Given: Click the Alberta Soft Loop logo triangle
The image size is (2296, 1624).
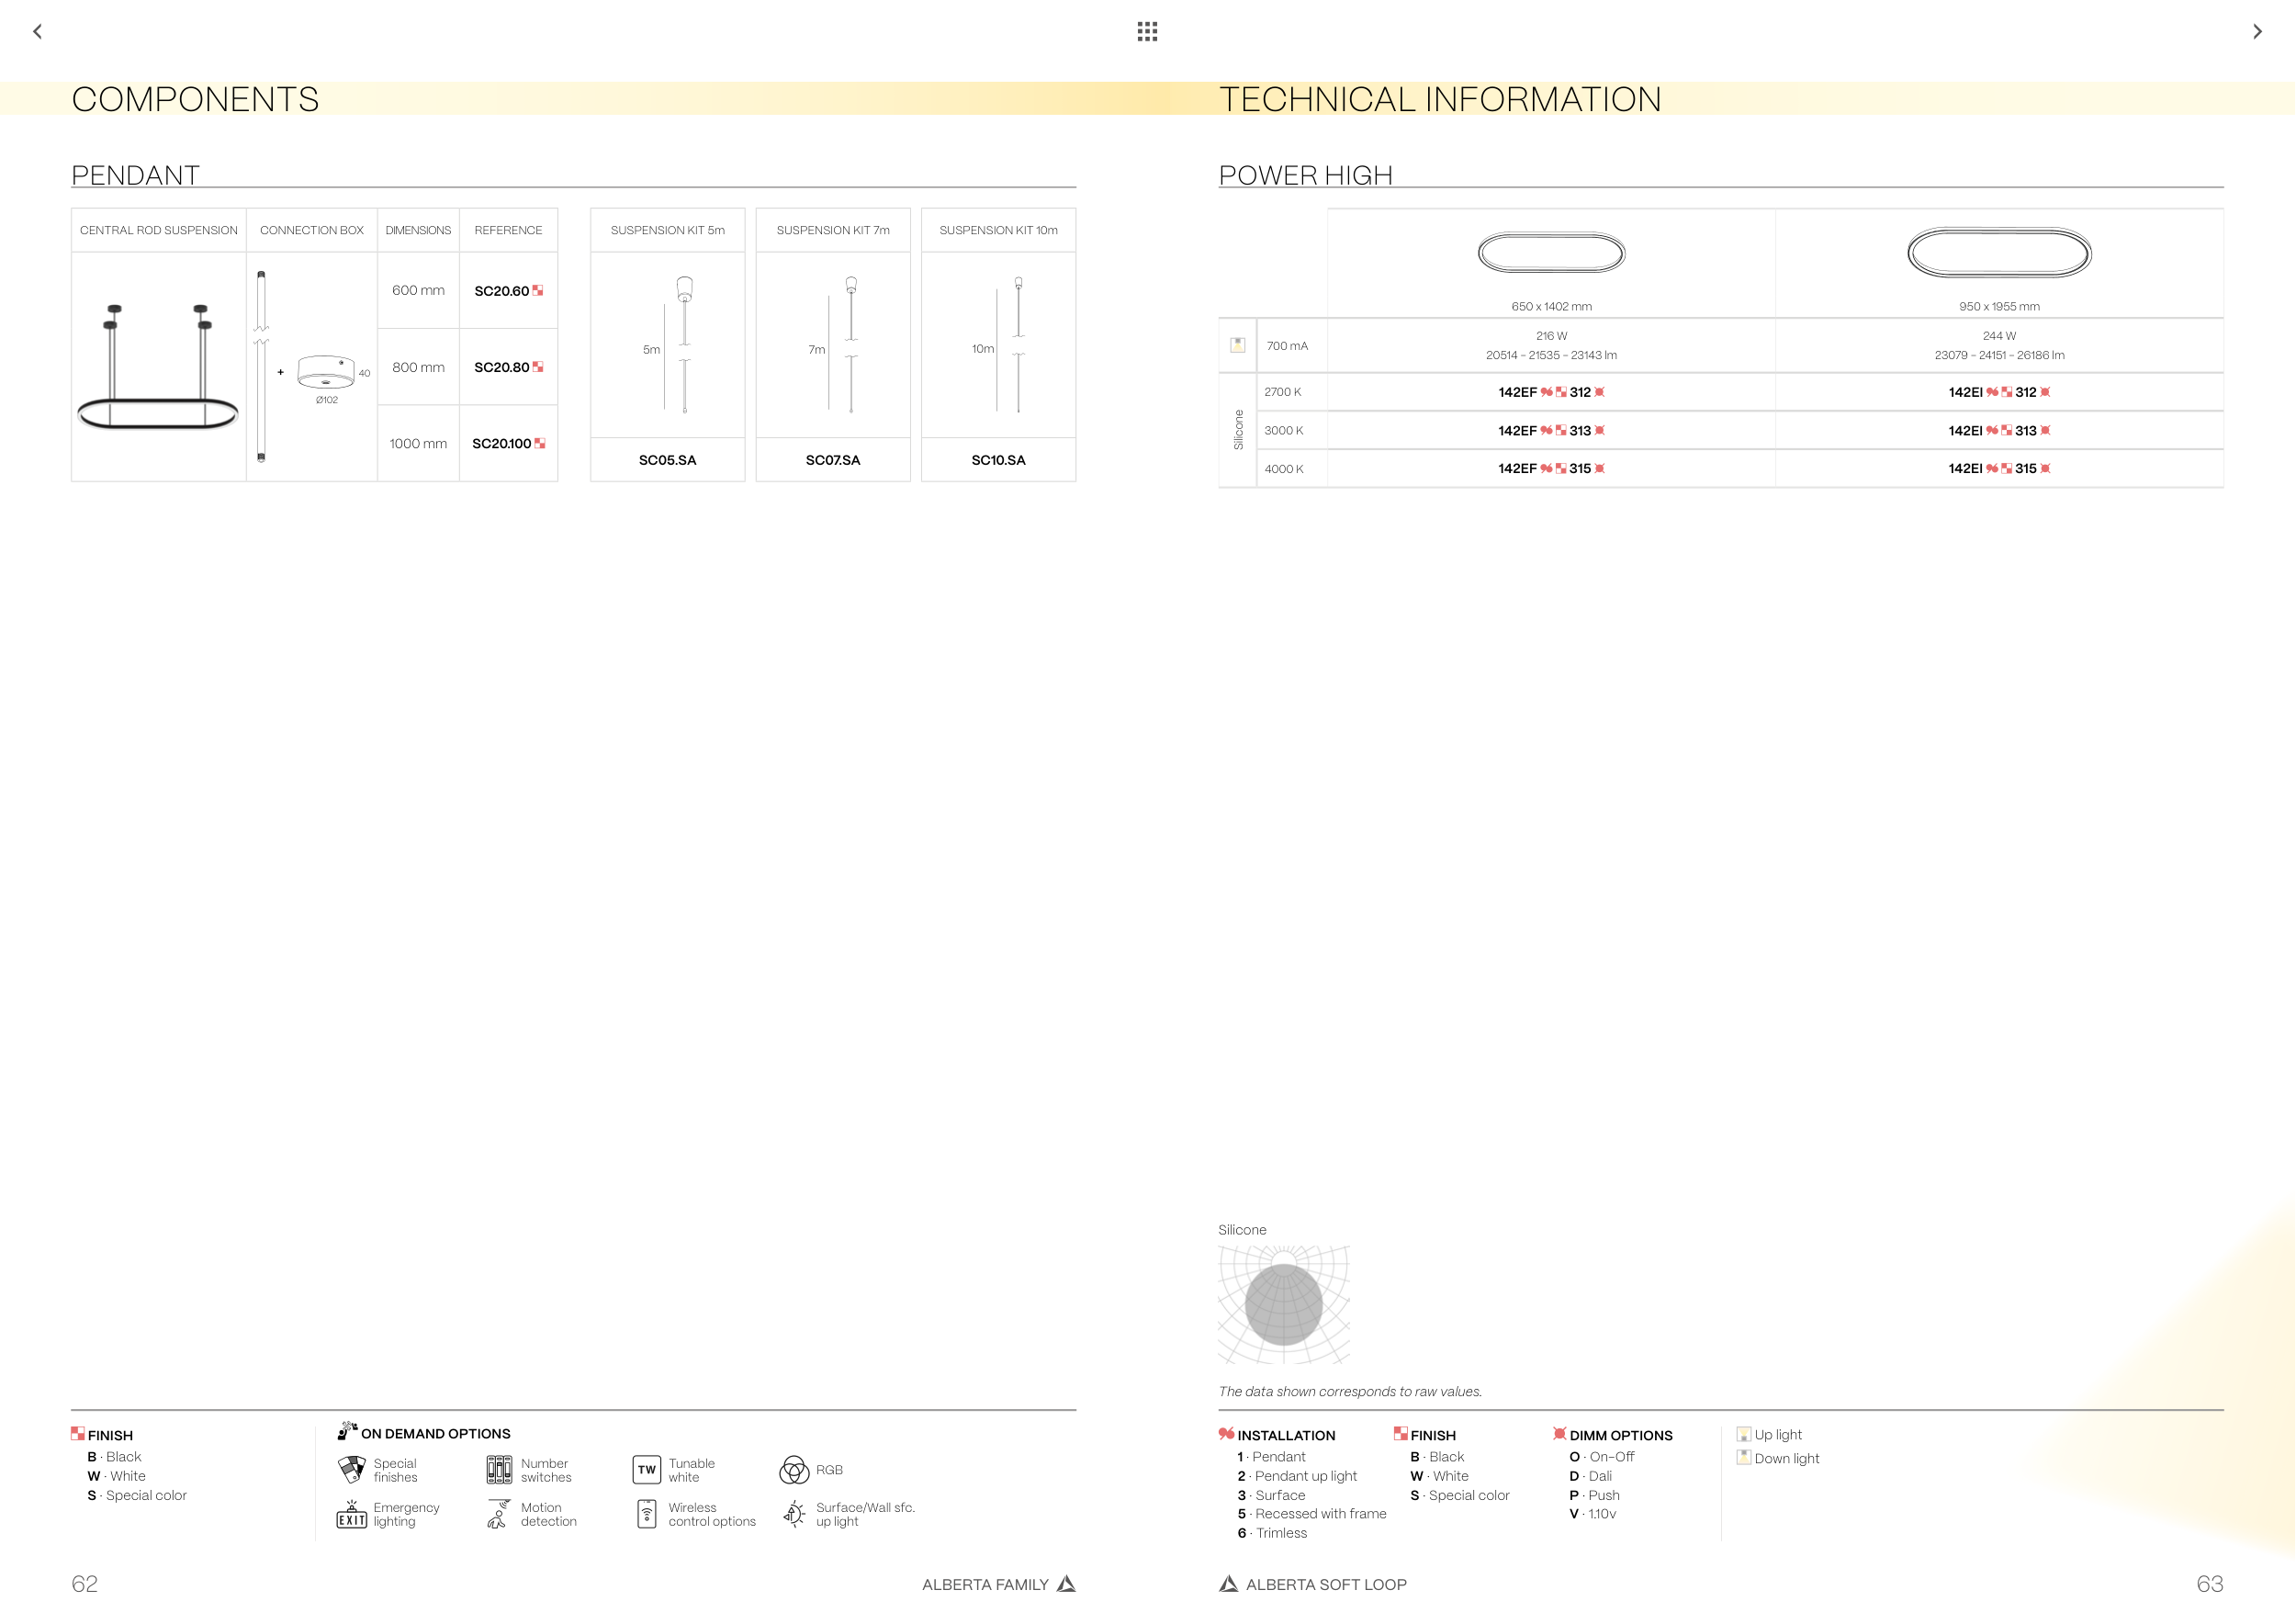Looking at the screenshot, I should [1229, 1584].
